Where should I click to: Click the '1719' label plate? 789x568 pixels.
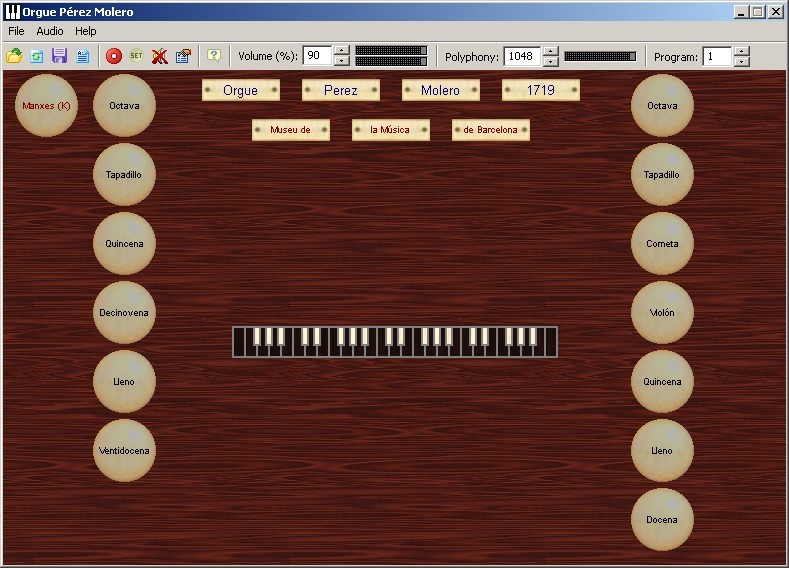[540, 90]
